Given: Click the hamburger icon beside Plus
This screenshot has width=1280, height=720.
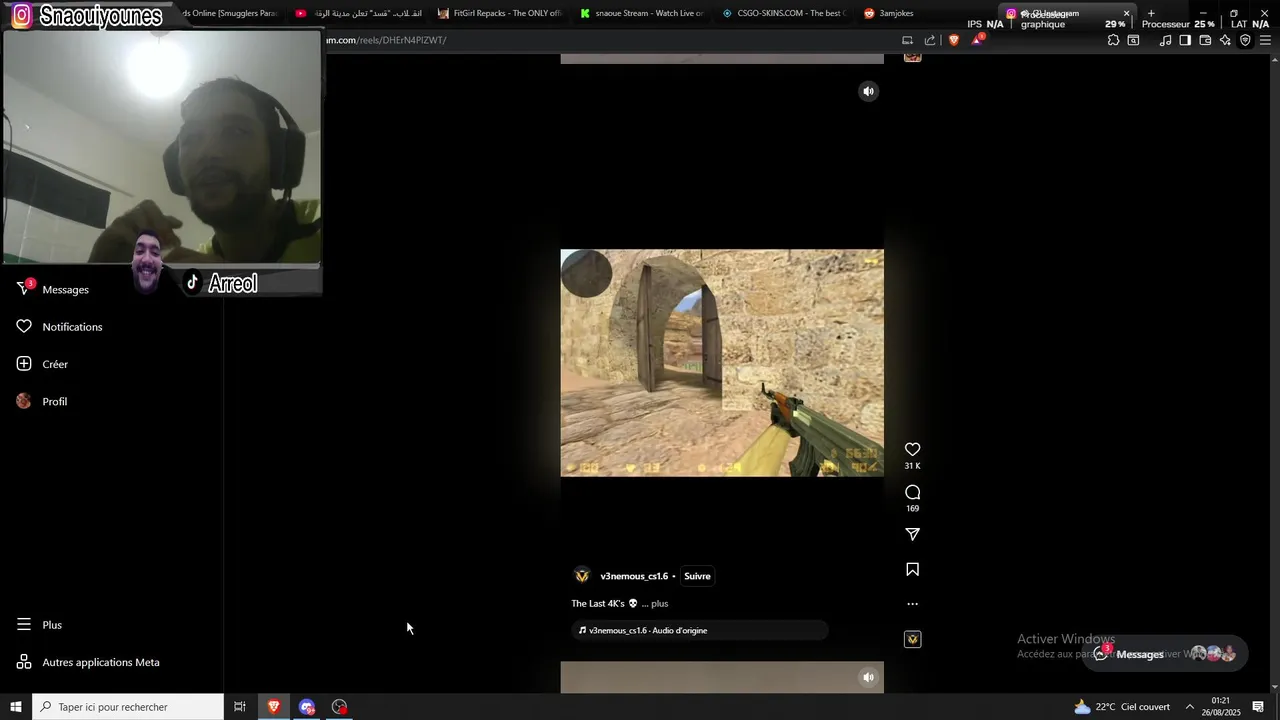Looking at the screenshot, I should 24,625.
